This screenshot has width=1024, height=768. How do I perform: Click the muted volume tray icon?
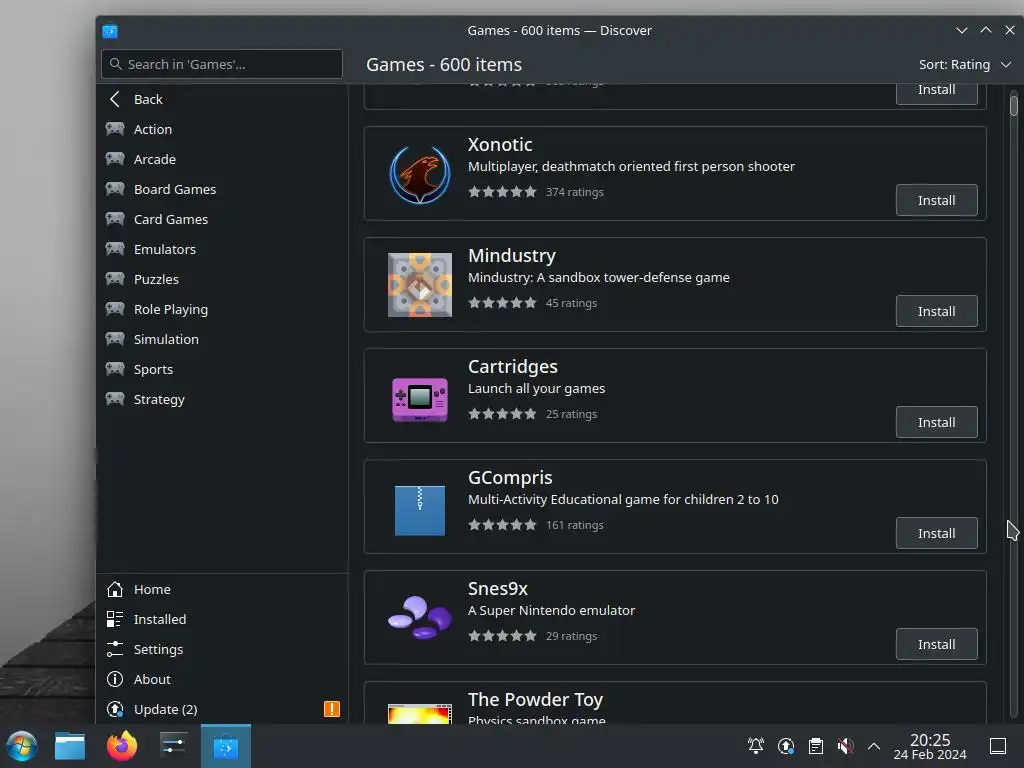point(845,746)
